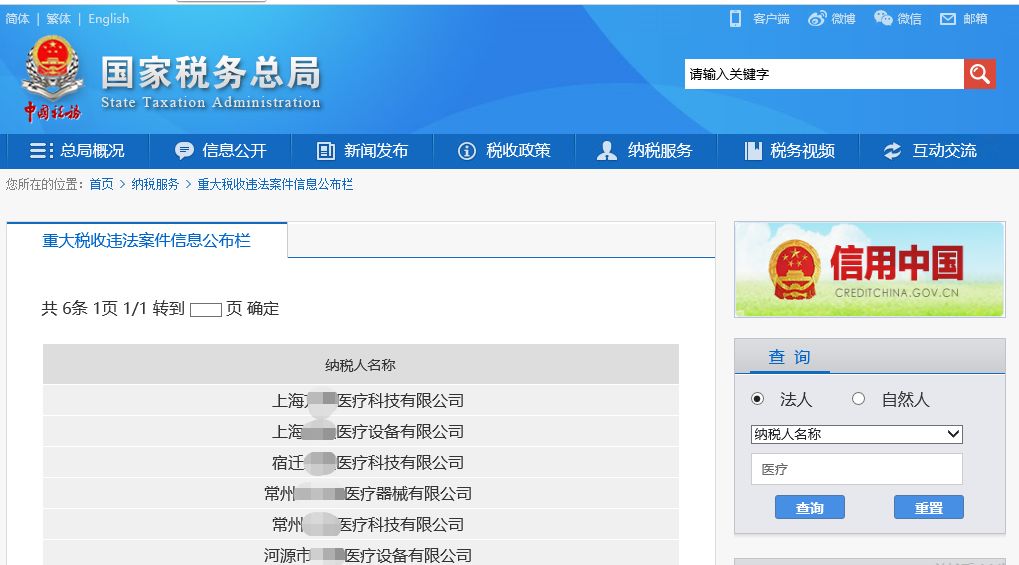This screenshot has width=1019, height=565.
Task: Click the national tax emblem logo
Action: click(53, 78)
